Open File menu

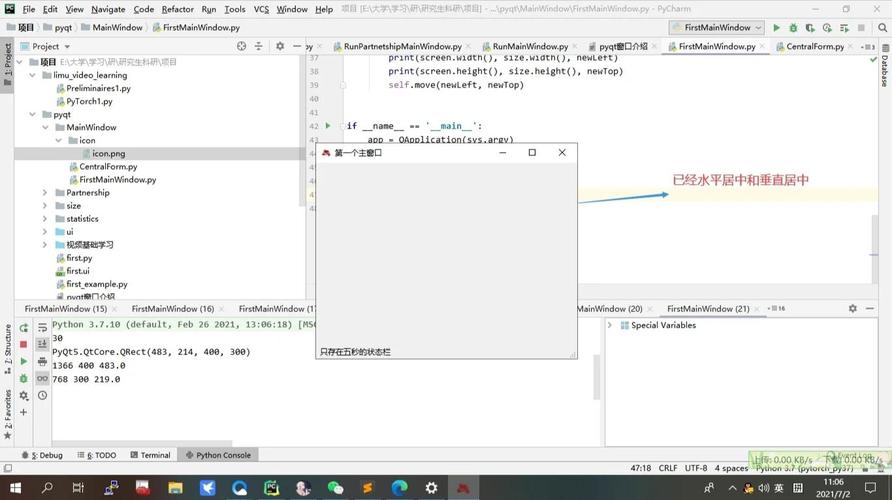[29, 9]
